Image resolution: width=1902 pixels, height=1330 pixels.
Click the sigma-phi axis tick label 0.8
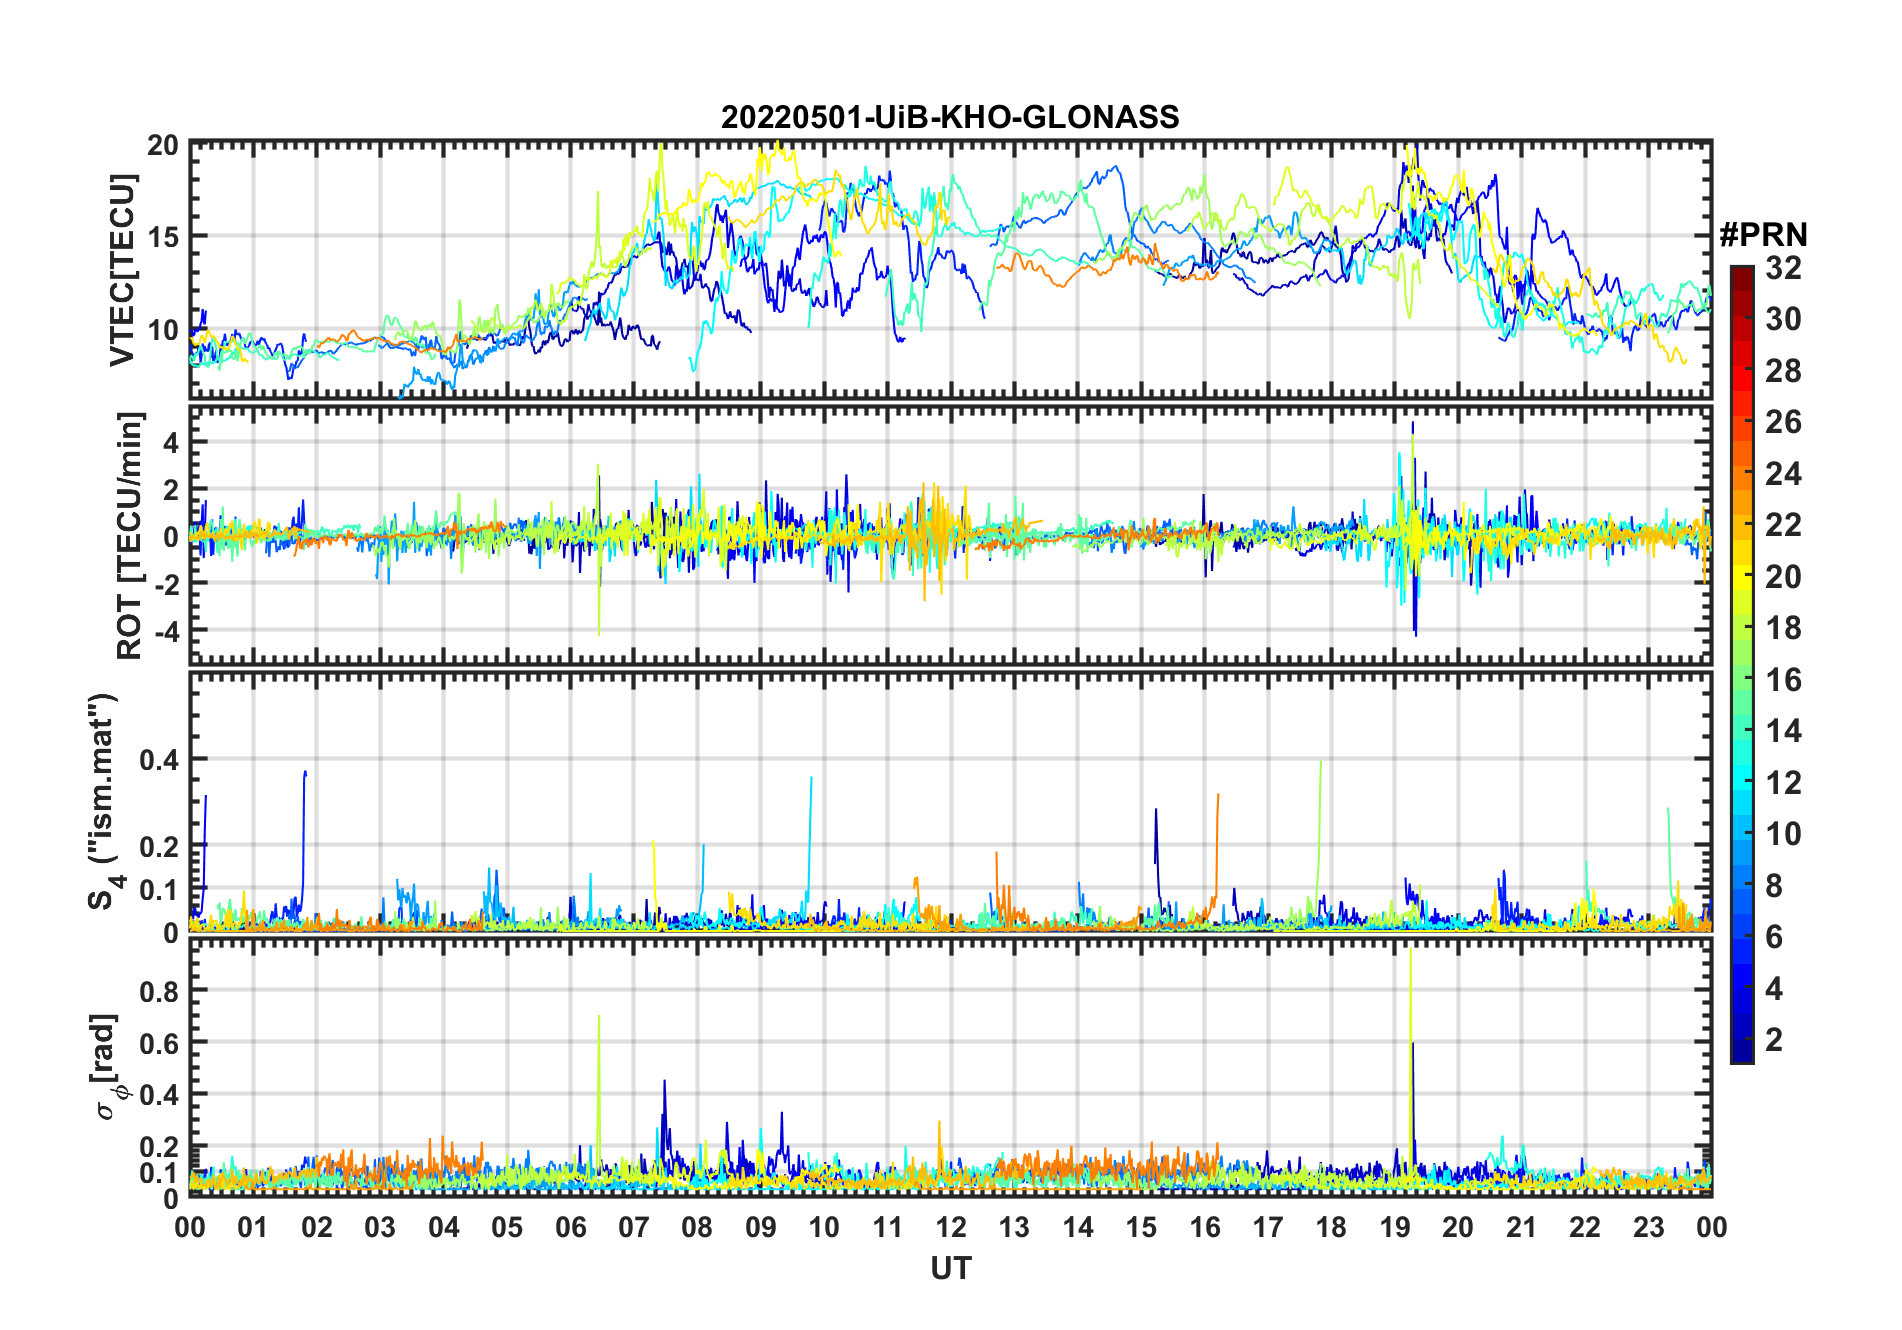click(159, 991)
